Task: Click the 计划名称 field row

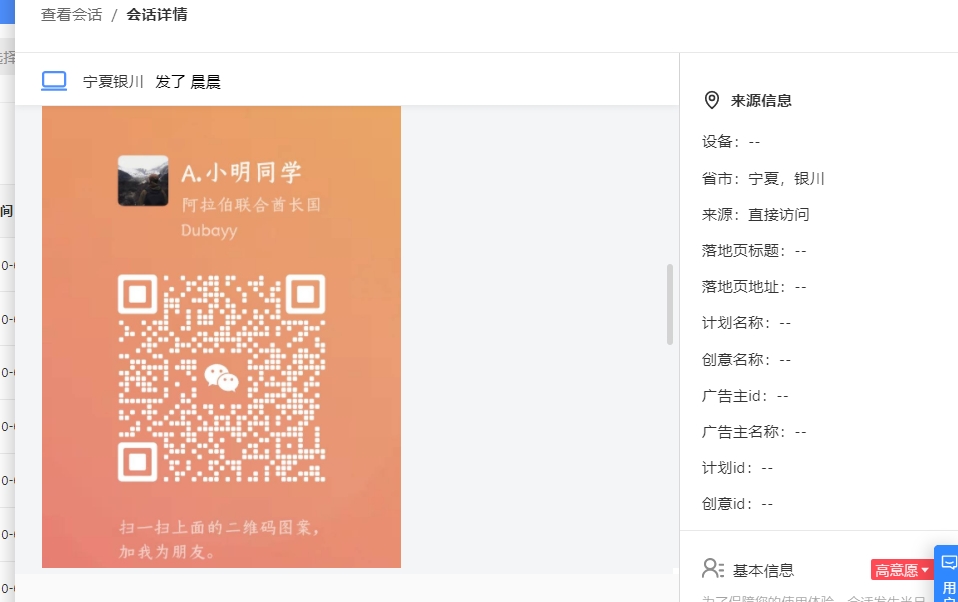Action: 747,323
